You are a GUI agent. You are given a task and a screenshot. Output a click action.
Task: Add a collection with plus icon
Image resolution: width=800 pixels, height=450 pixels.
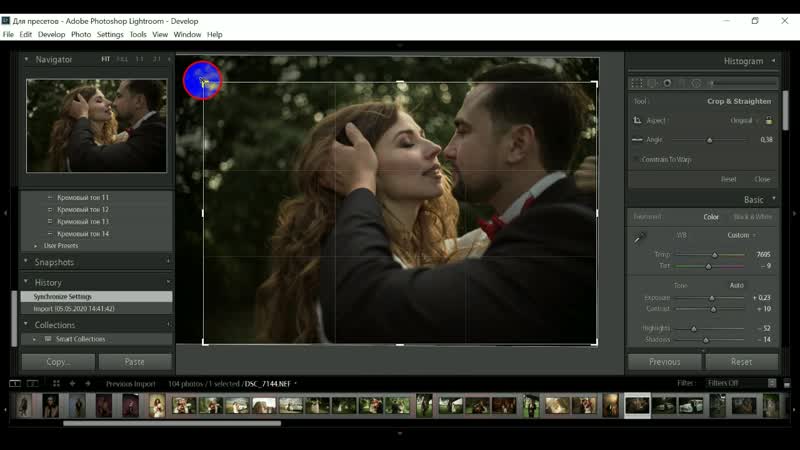[168, 324]
